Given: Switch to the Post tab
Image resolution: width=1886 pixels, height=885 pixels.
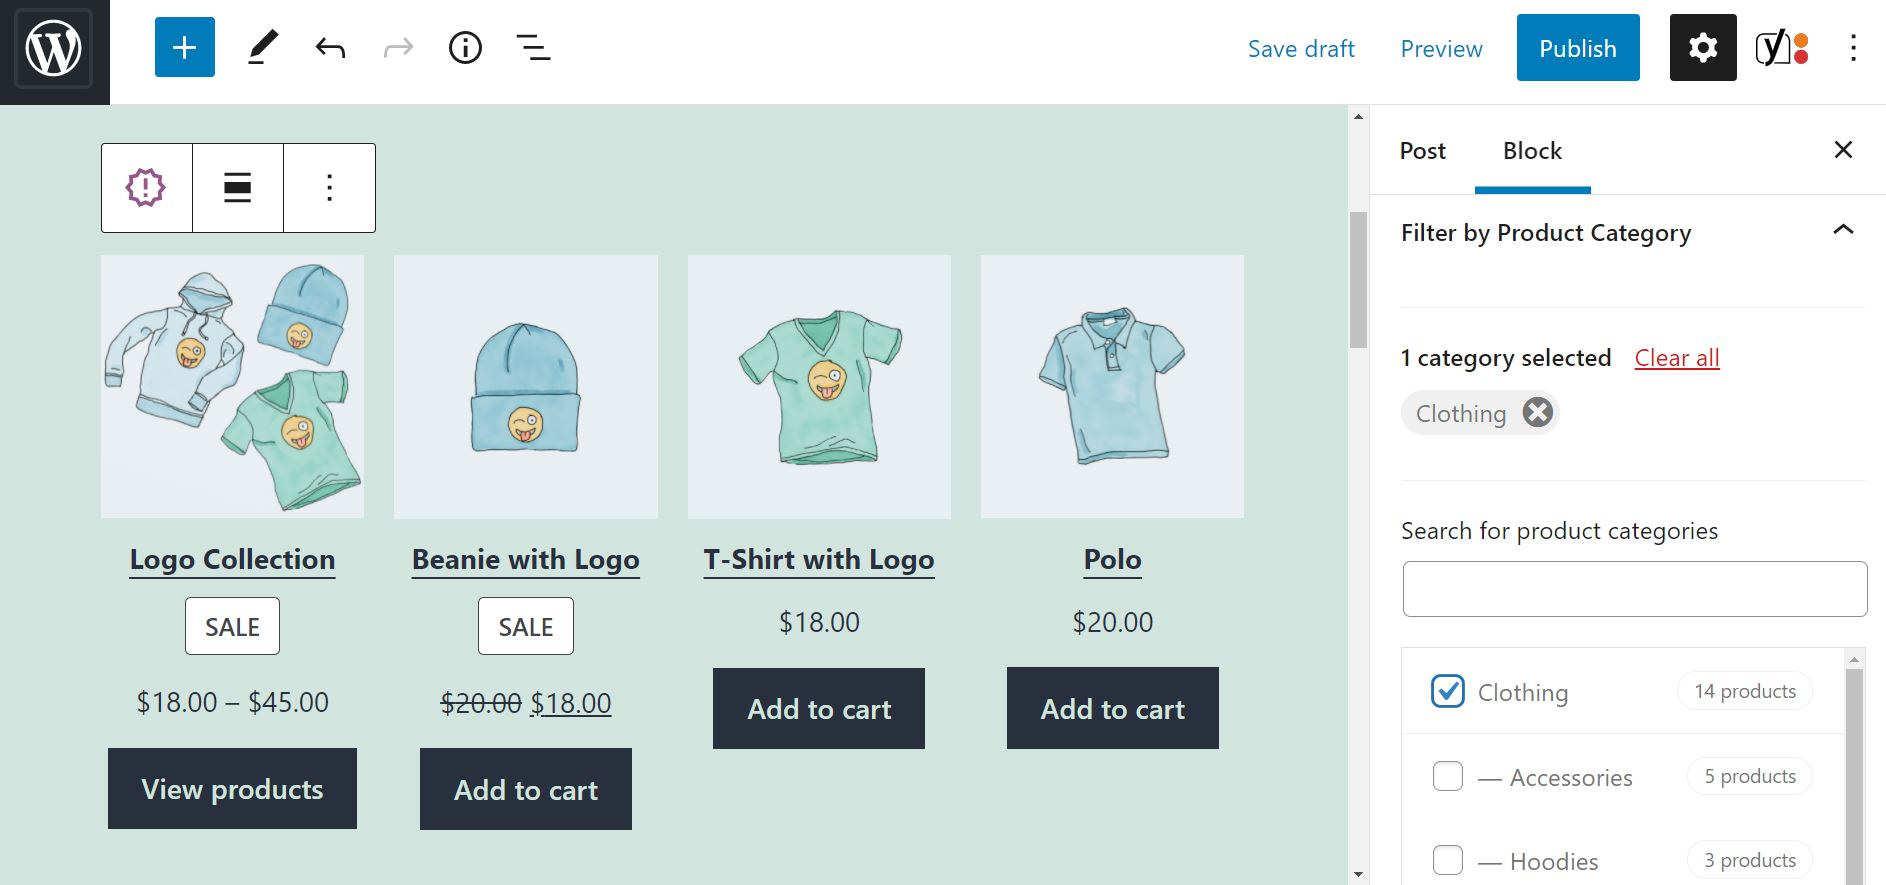Looking at the screenshot, I should [1421, 150].
